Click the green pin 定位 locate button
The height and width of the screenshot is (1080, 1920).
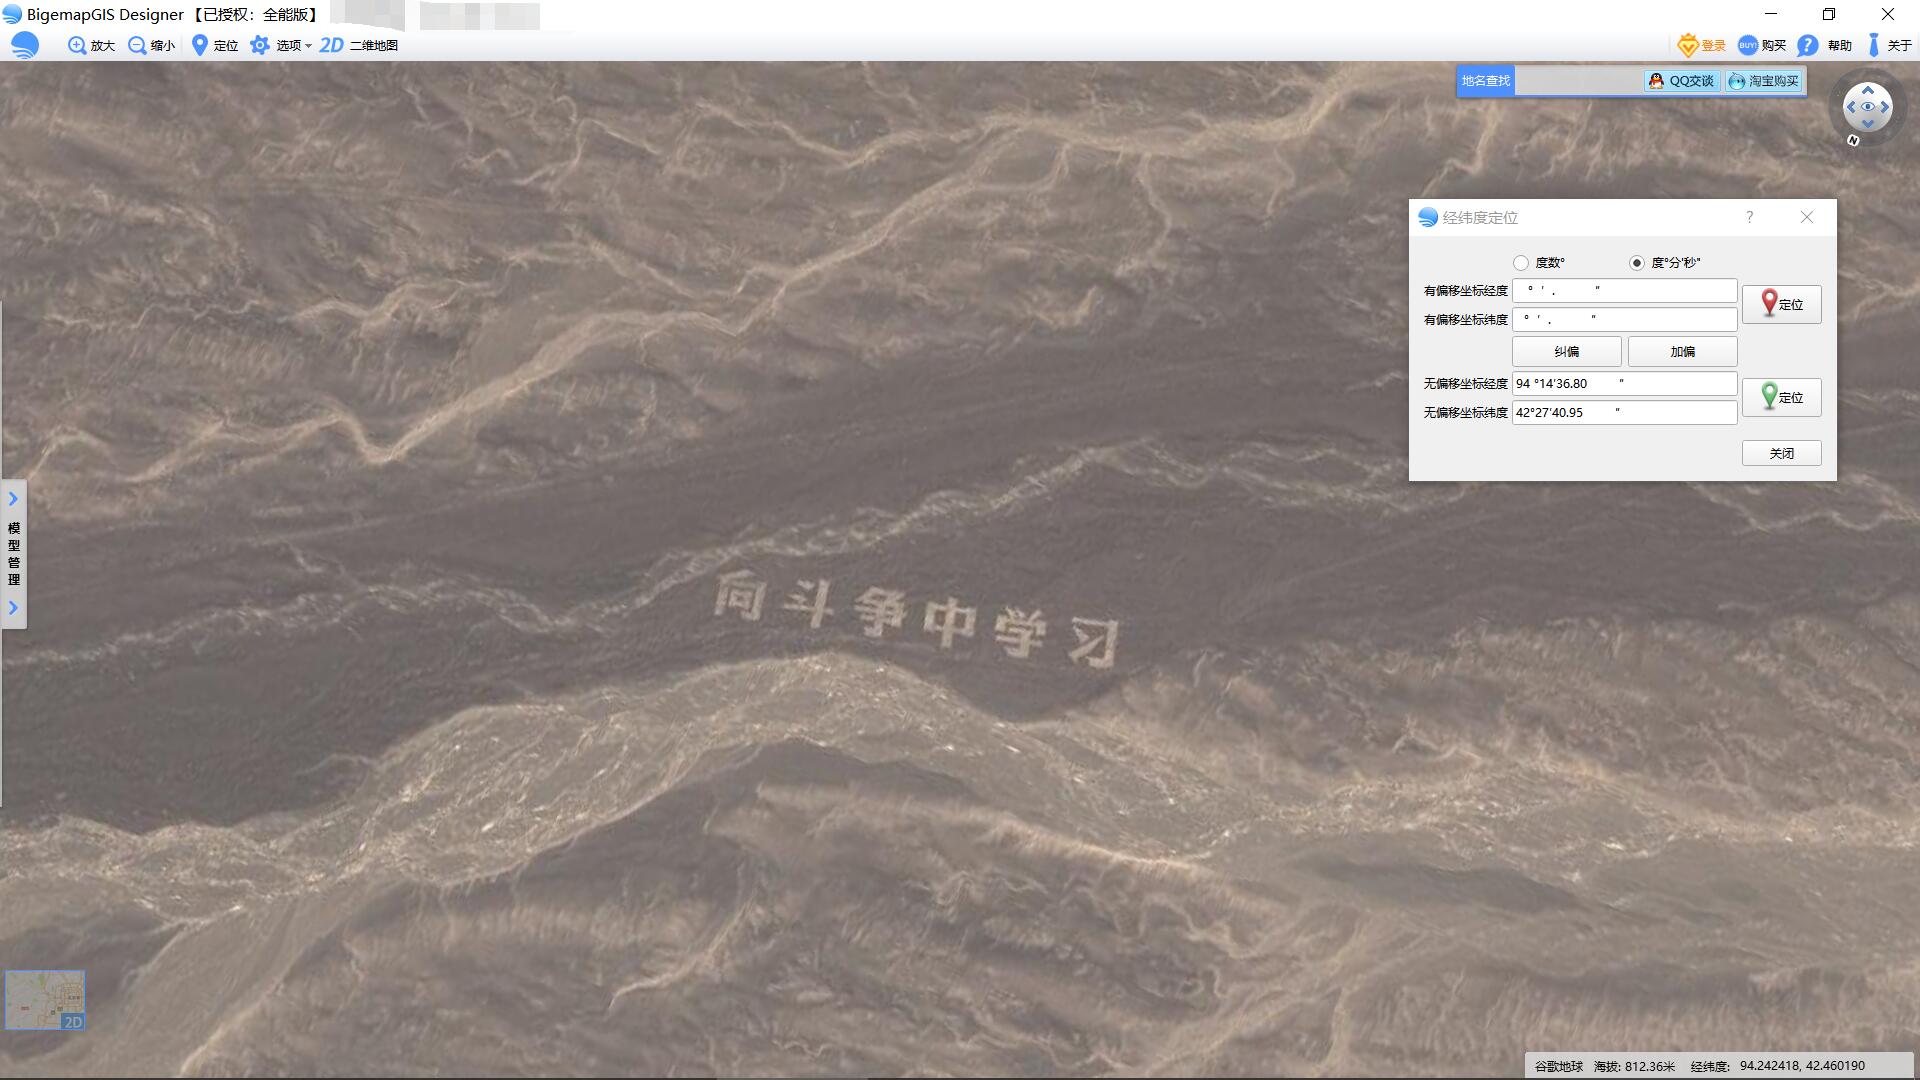pyautogui.click(x=1781, y=397)
